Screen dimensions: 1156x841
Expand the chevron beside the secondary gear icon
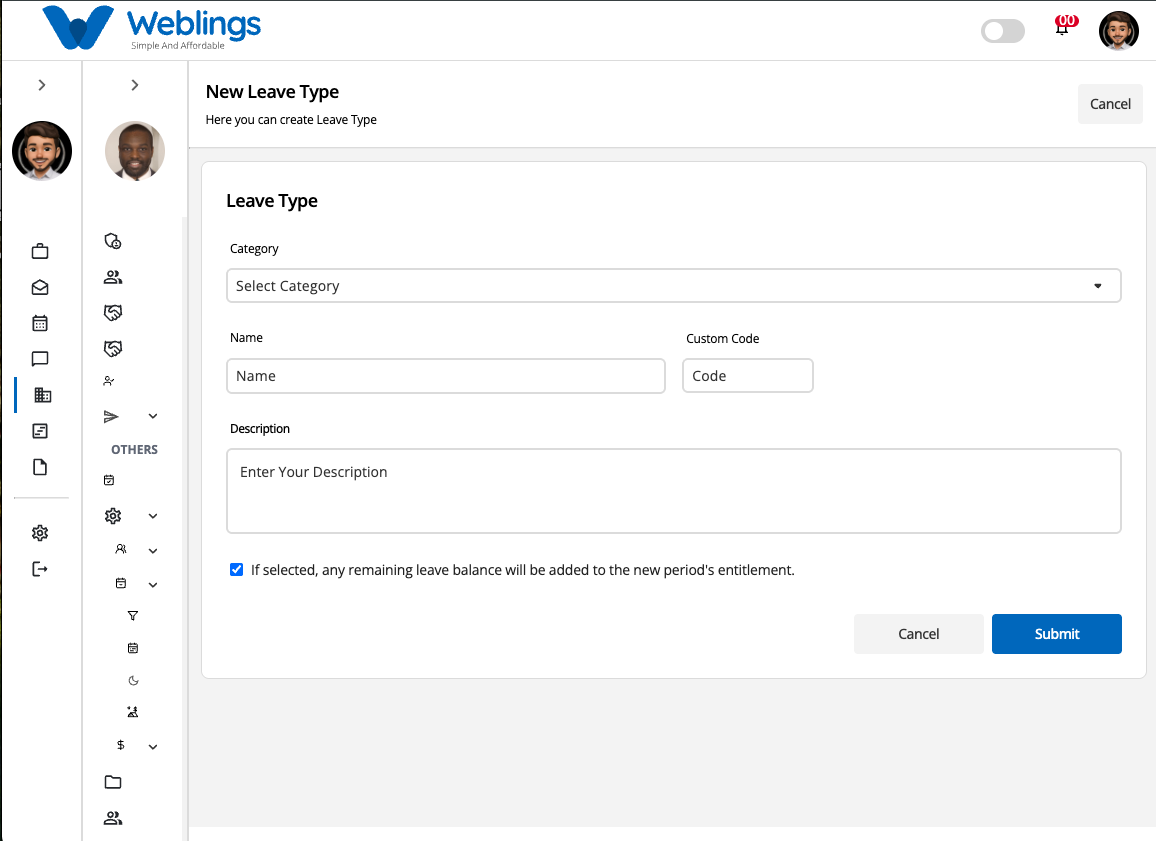(153, 516)
